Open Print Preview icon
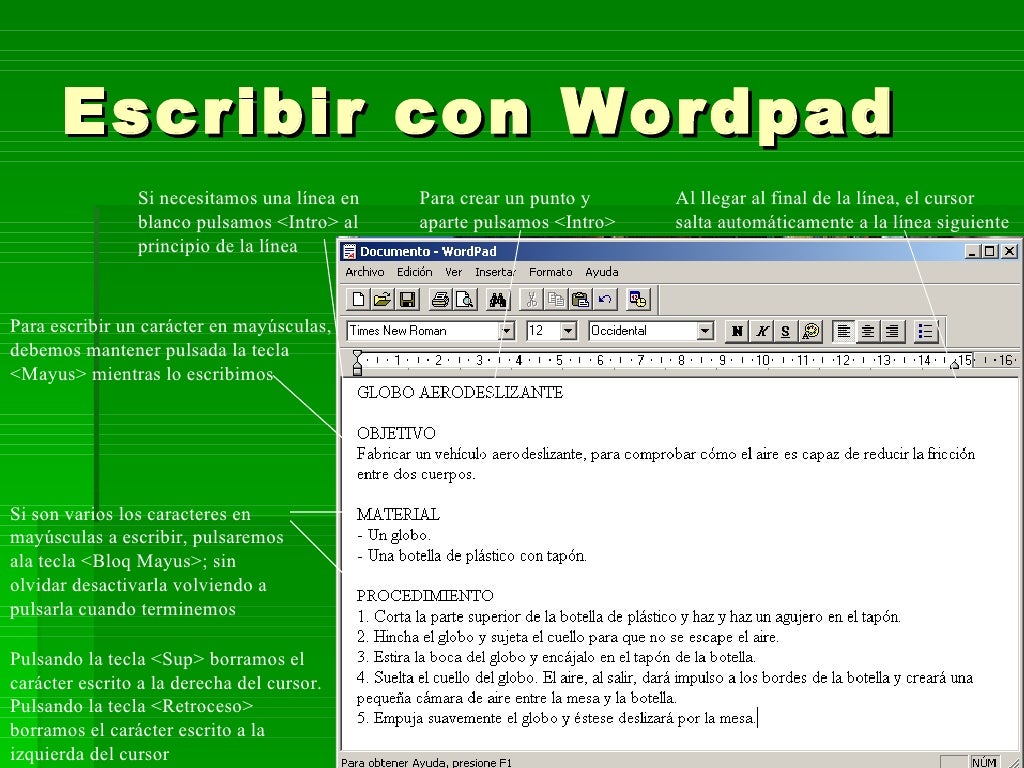The width and height of the screenshot is (1024, 768). [464, 300]
